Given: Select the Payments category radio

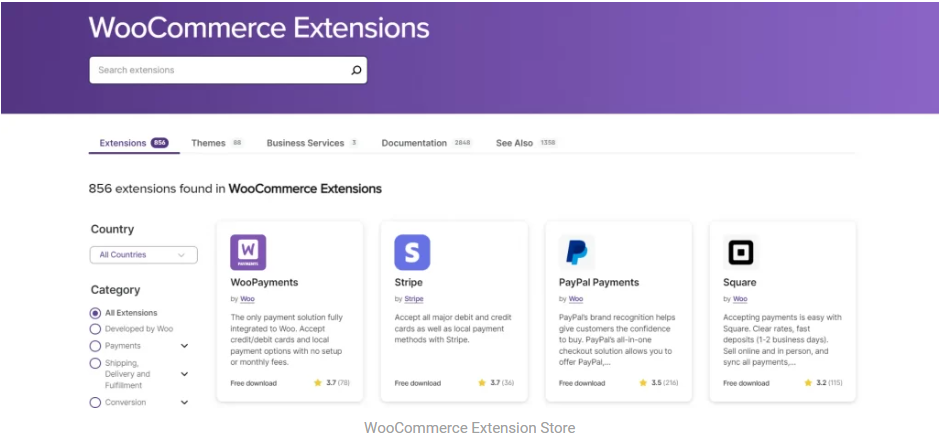Looking at the screenshot, I should 95,346.
